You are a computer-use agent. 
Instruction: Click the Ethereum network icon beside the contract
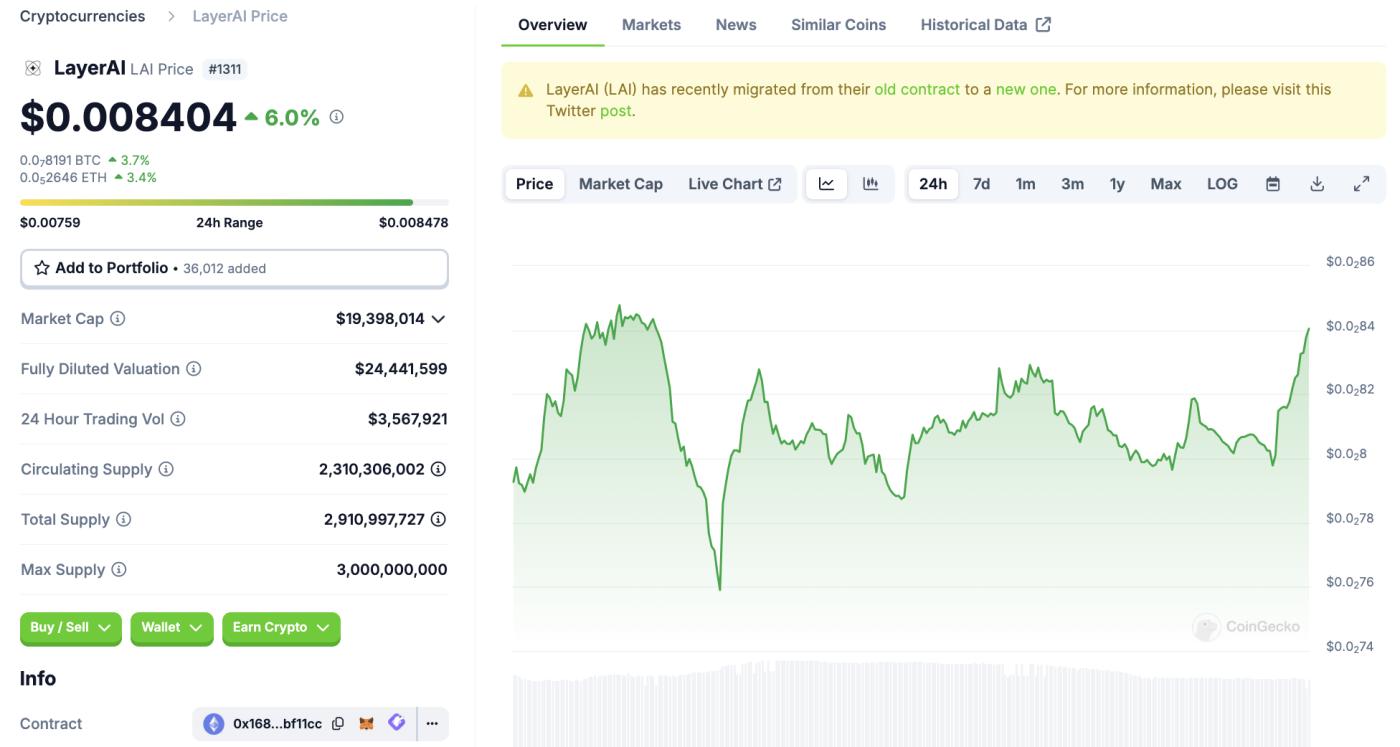[213, 722]
